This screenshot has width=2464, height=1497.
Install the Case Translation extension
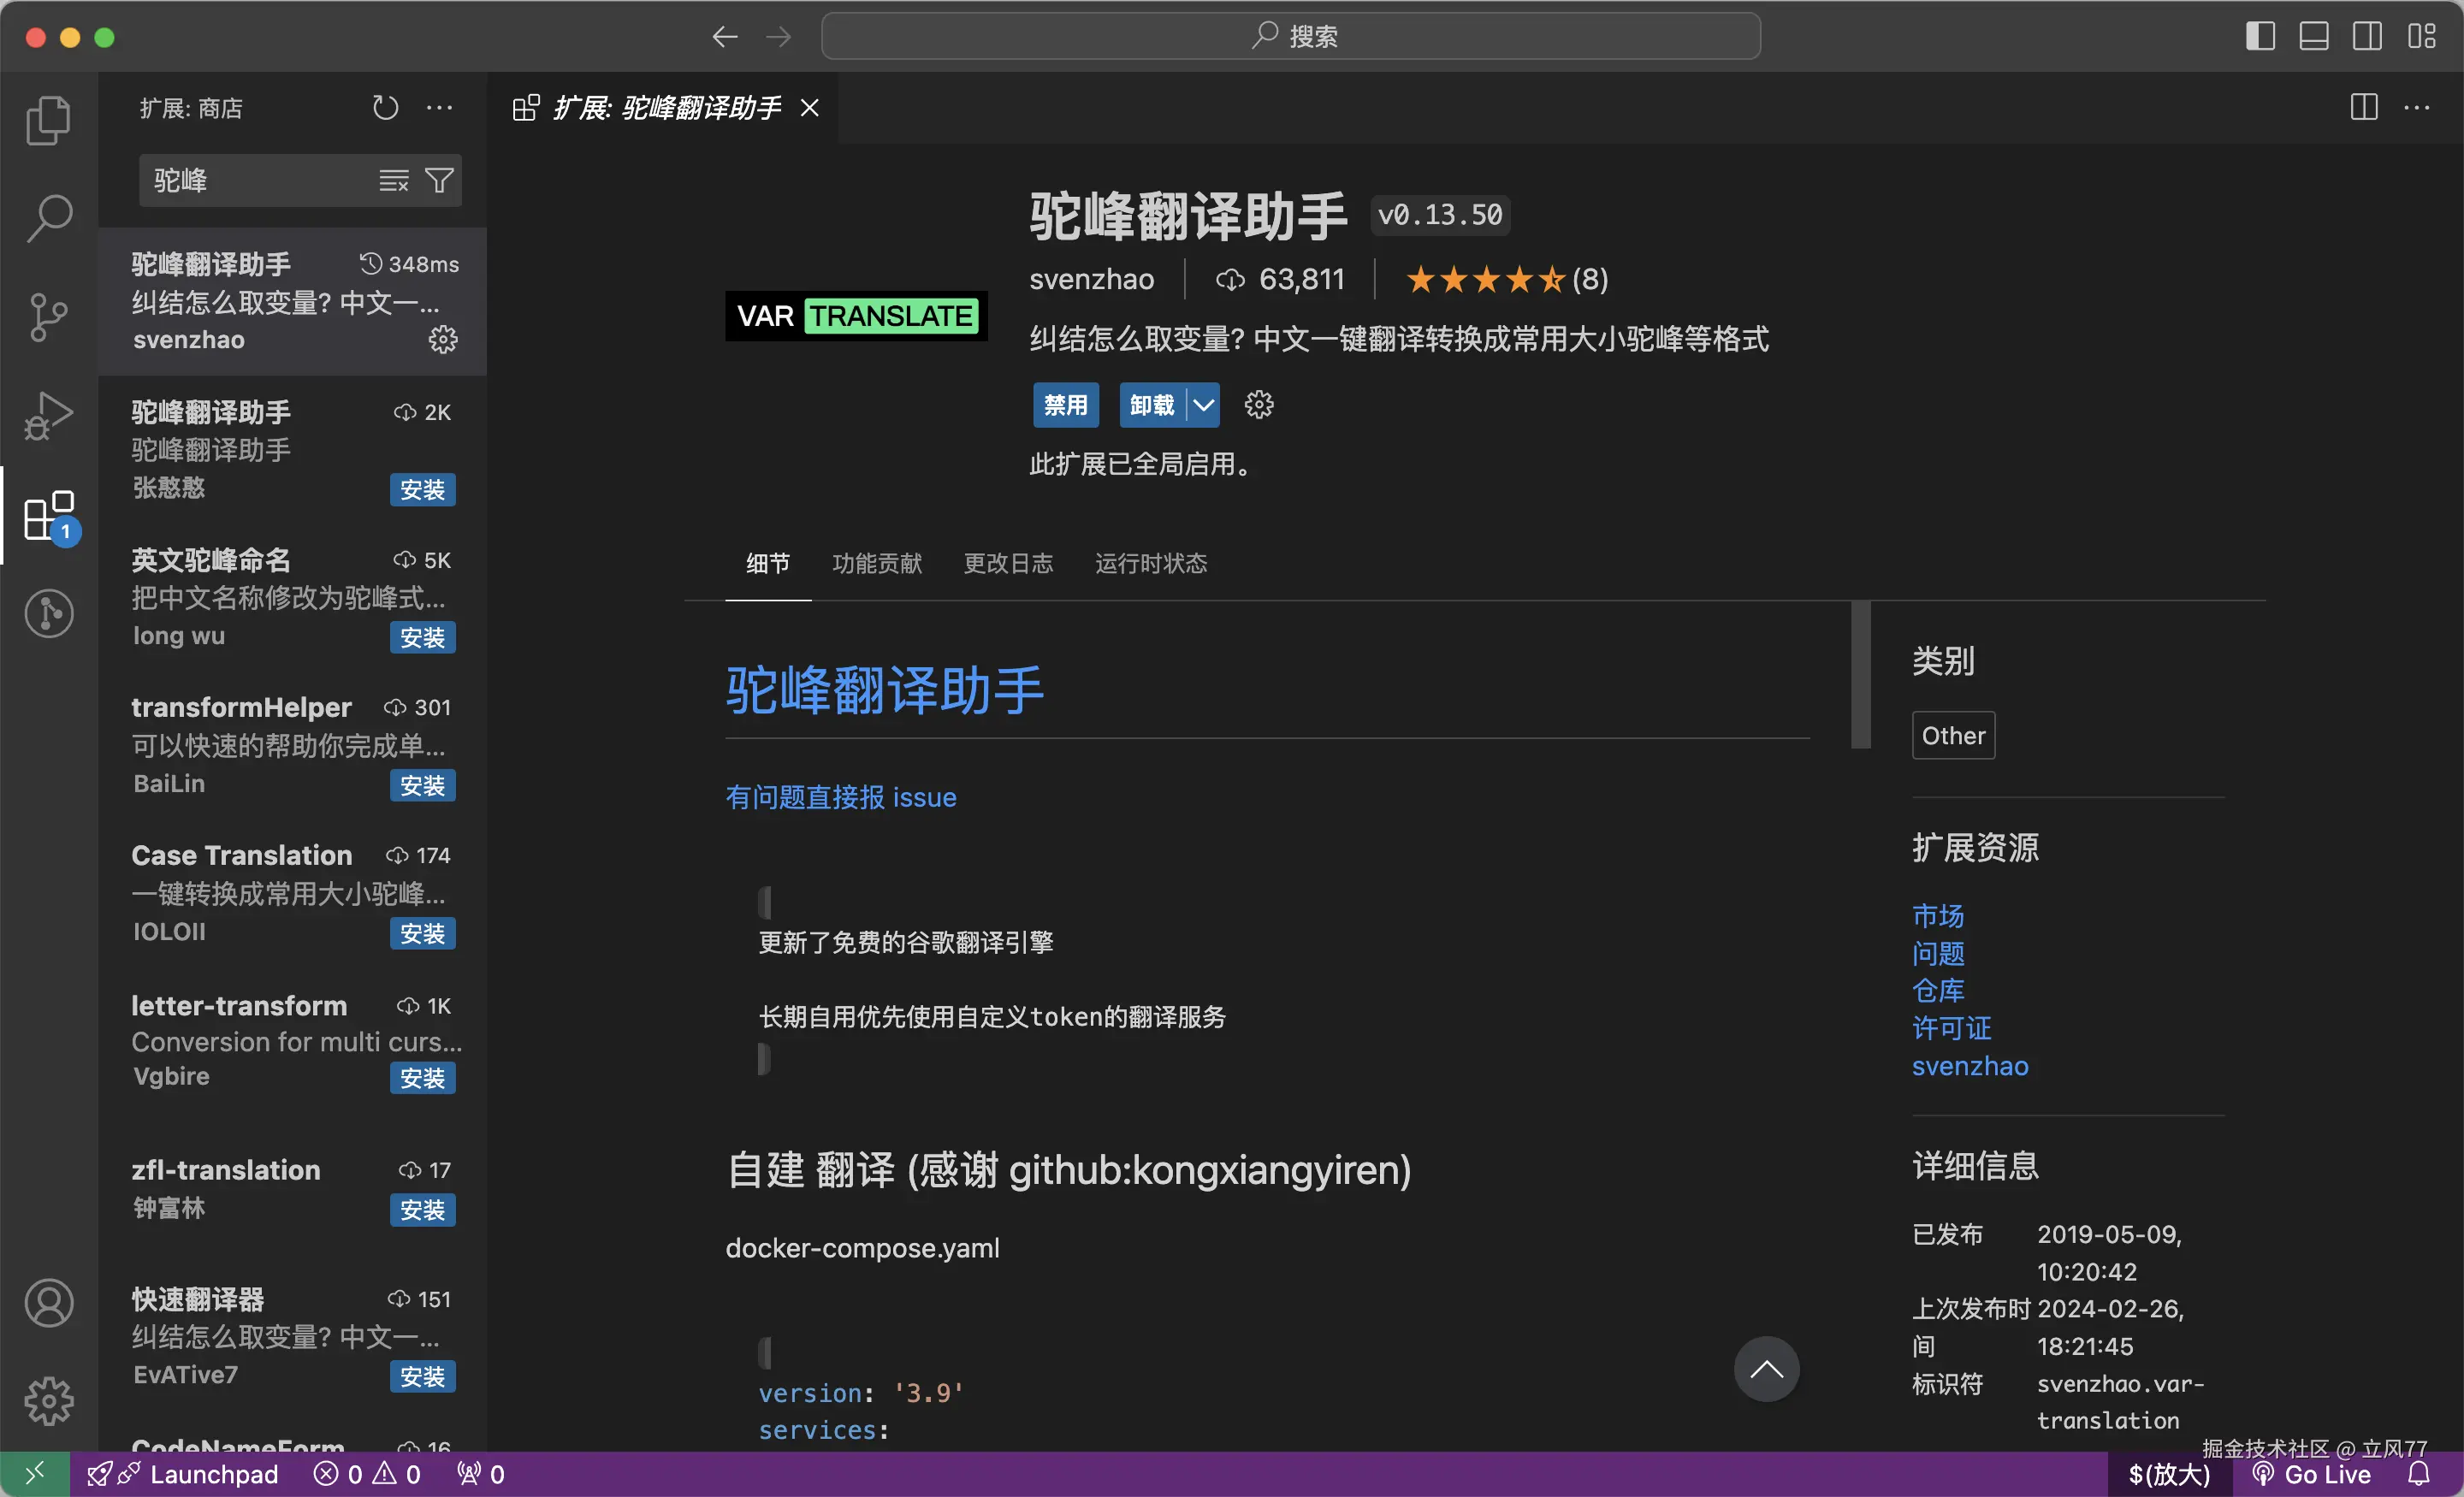[x=422, y=934]
